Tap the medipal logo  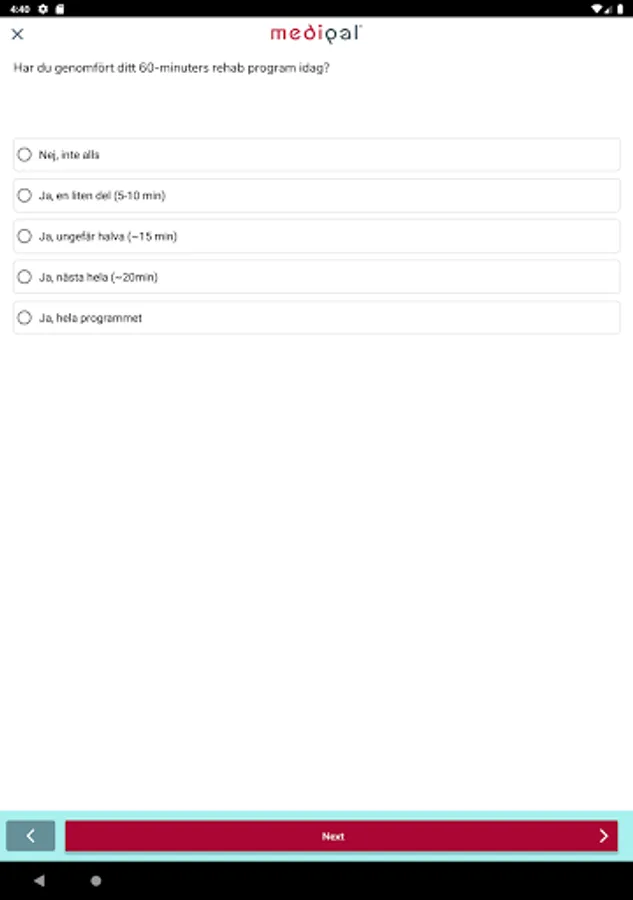point(315,33)
